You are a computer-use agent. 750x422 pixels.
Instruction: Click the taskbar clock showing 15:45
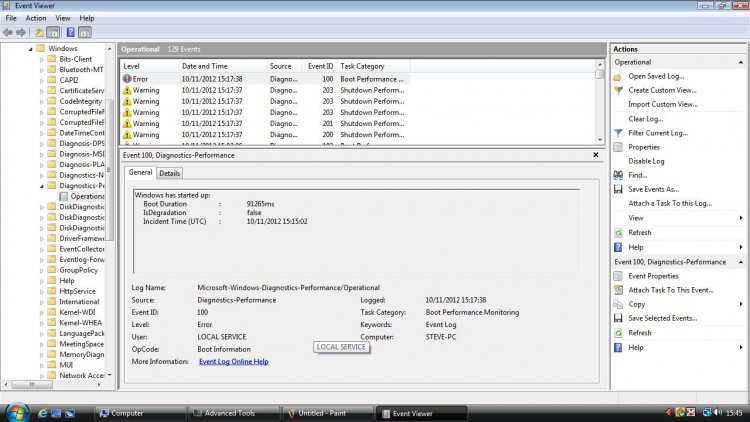coord(734,413)
